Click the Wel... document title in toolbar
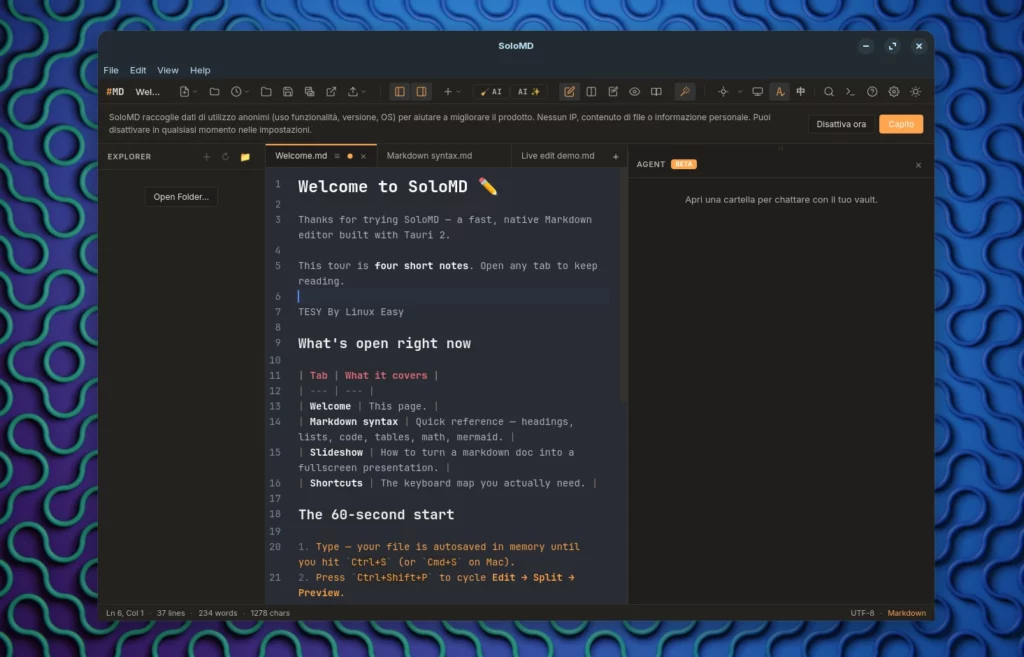Viewport: 1024px width, 657px height. pos(148,92)
